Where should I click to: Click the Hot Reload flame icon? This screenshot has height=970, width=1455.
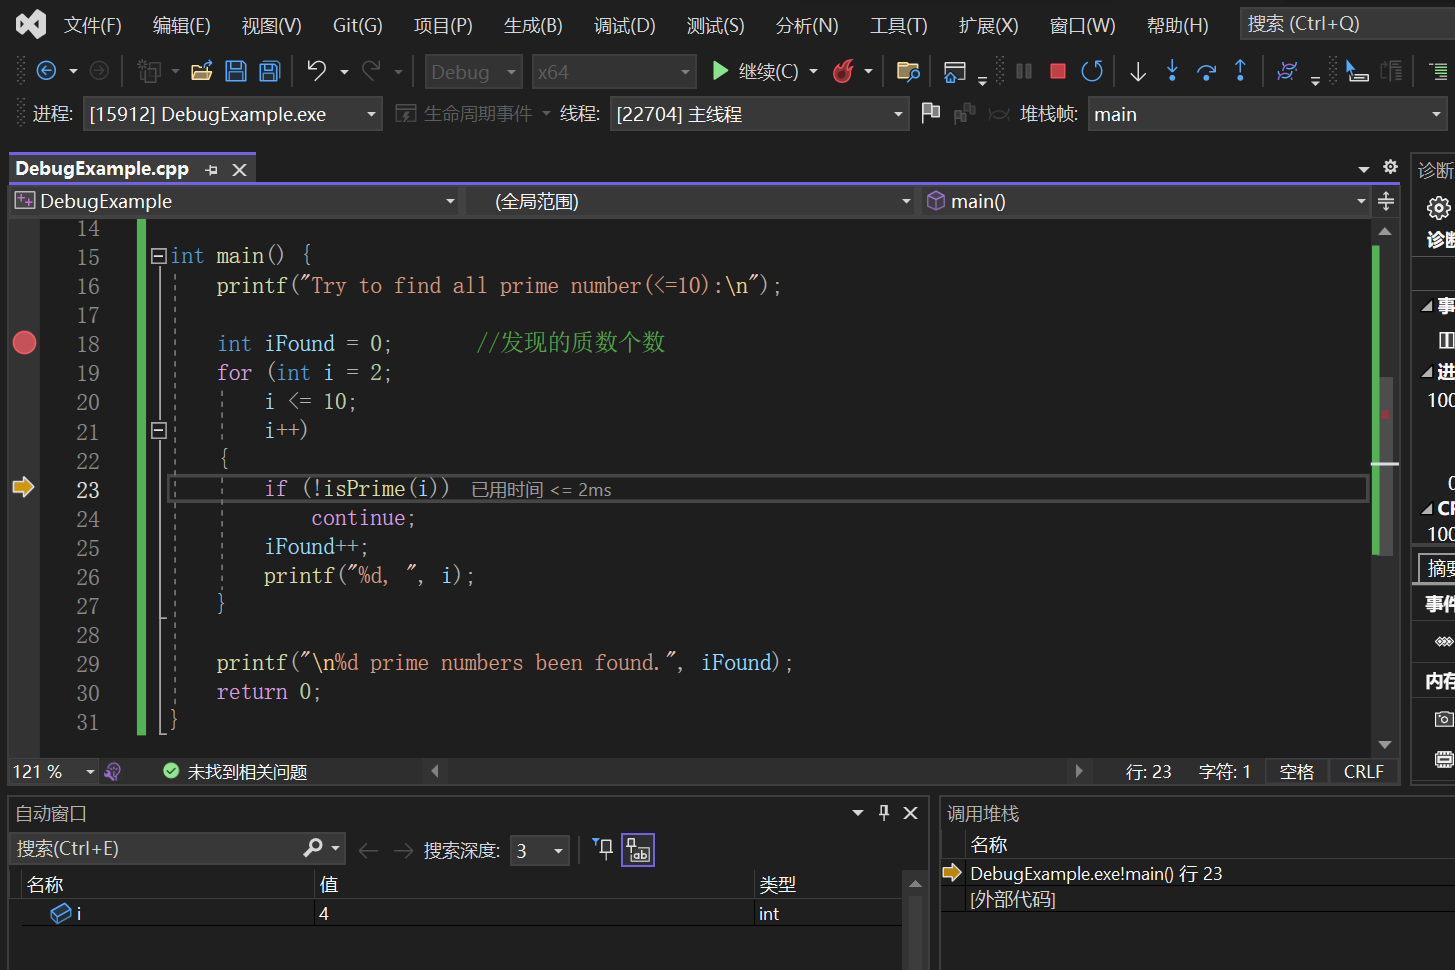tap(844, 71)
